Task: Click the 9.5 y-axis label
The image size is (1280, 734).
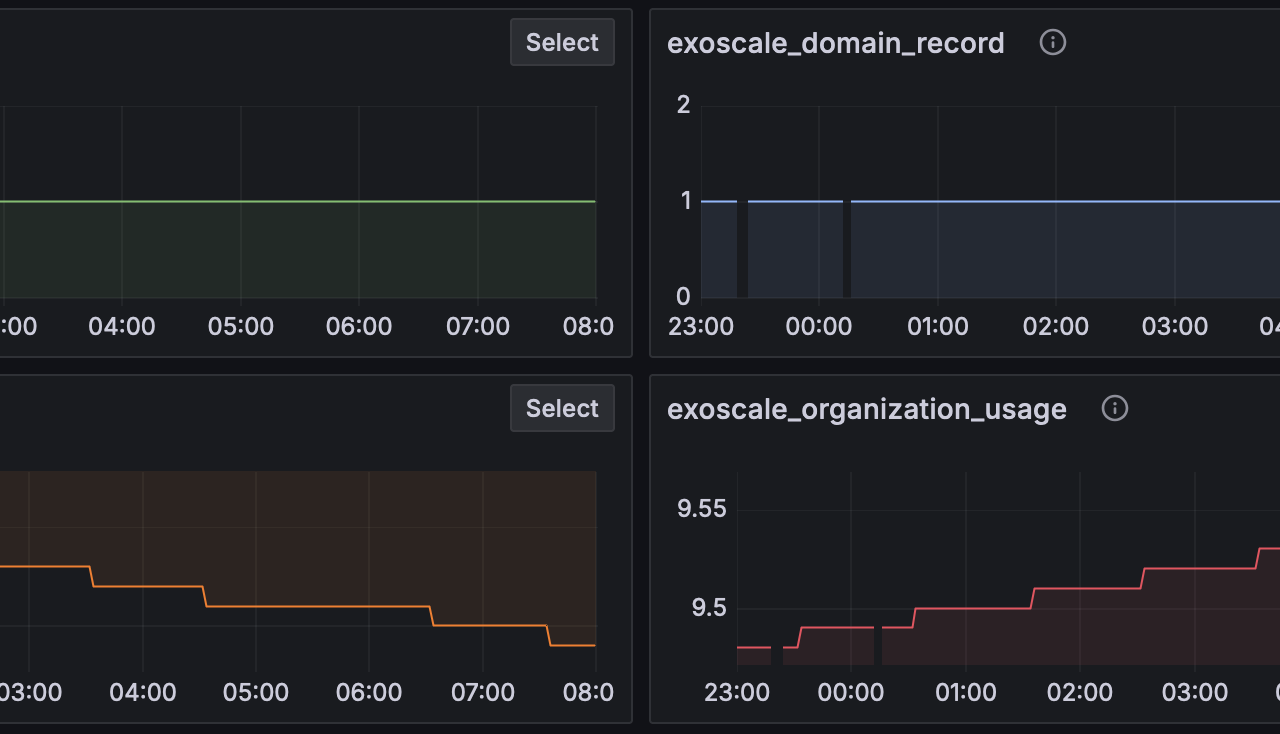Action: pos(708,608)
